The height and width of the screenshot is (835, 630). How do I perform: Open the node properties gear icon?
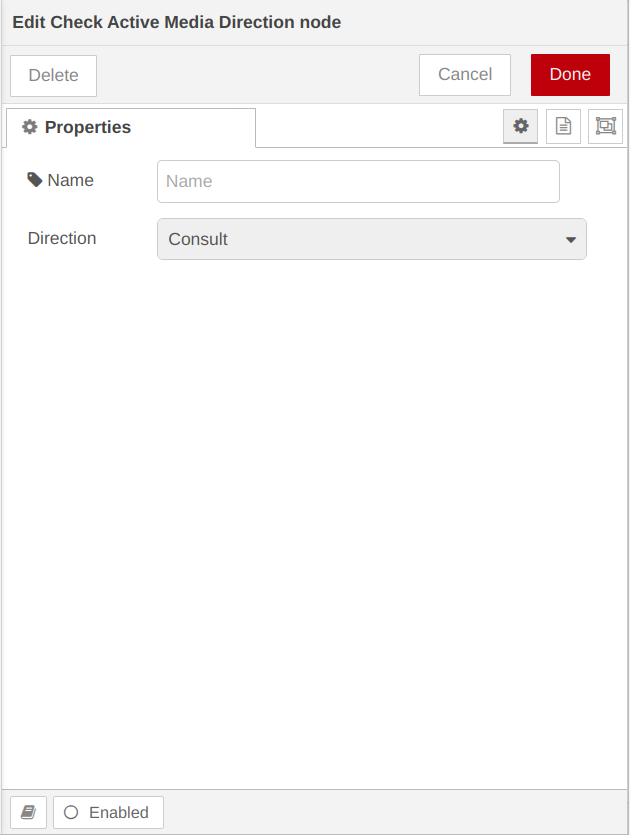tap(520, 126)
